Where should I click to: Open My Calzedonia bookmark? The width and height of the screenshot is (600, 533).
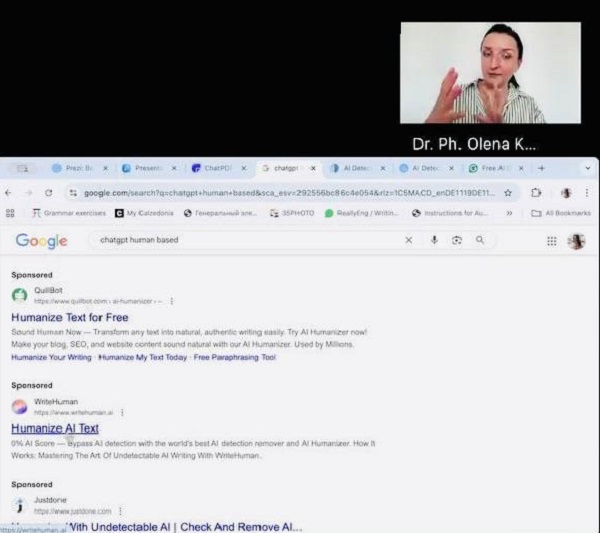pos(144,213)
